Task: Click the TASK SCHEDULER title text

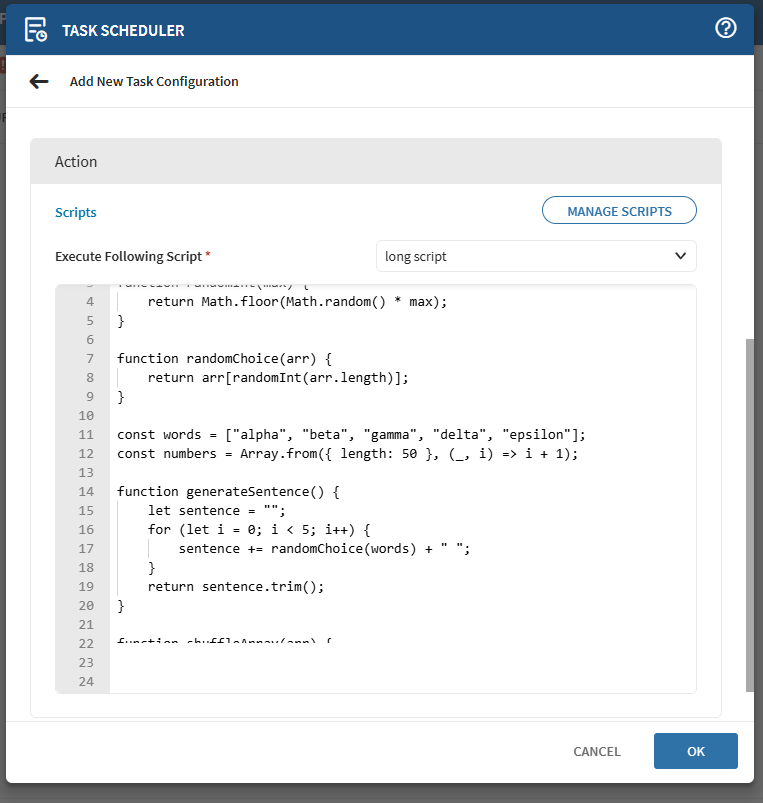Action: [x=123, y=31]
